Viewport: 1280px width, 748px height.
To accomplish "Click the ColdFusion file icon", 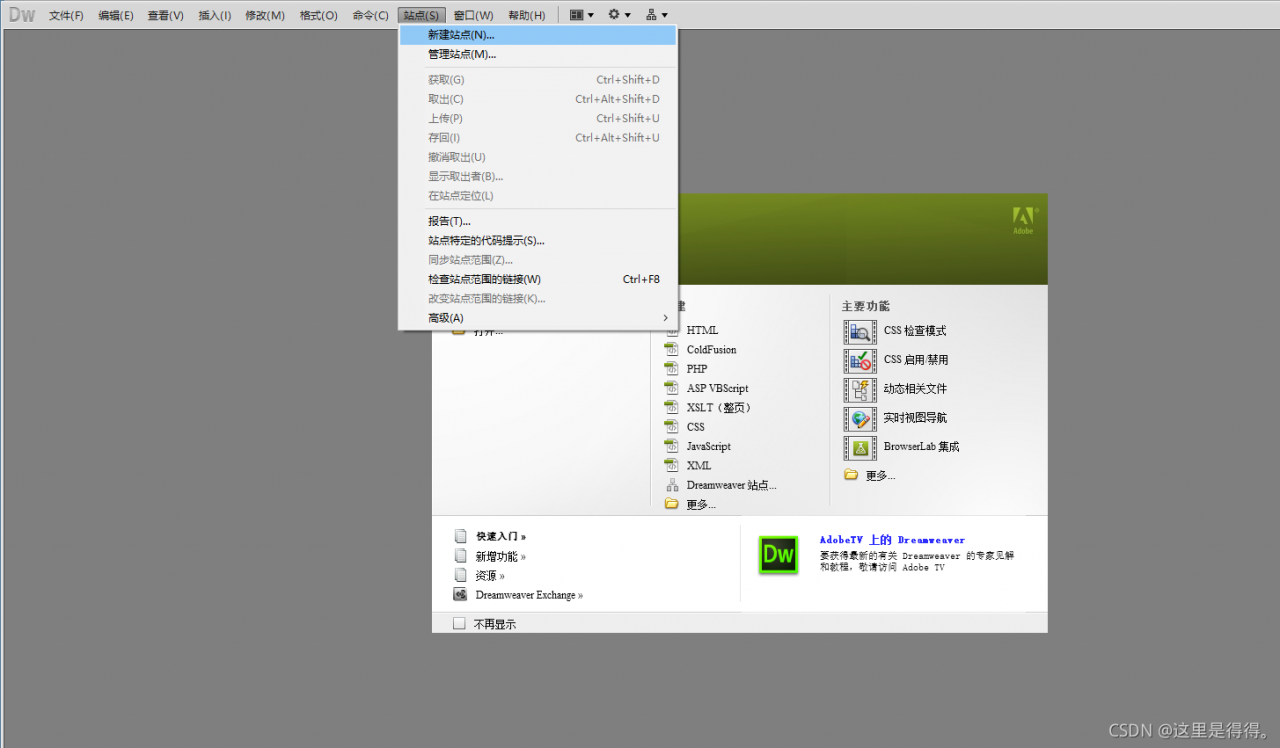I will [672, 349].
